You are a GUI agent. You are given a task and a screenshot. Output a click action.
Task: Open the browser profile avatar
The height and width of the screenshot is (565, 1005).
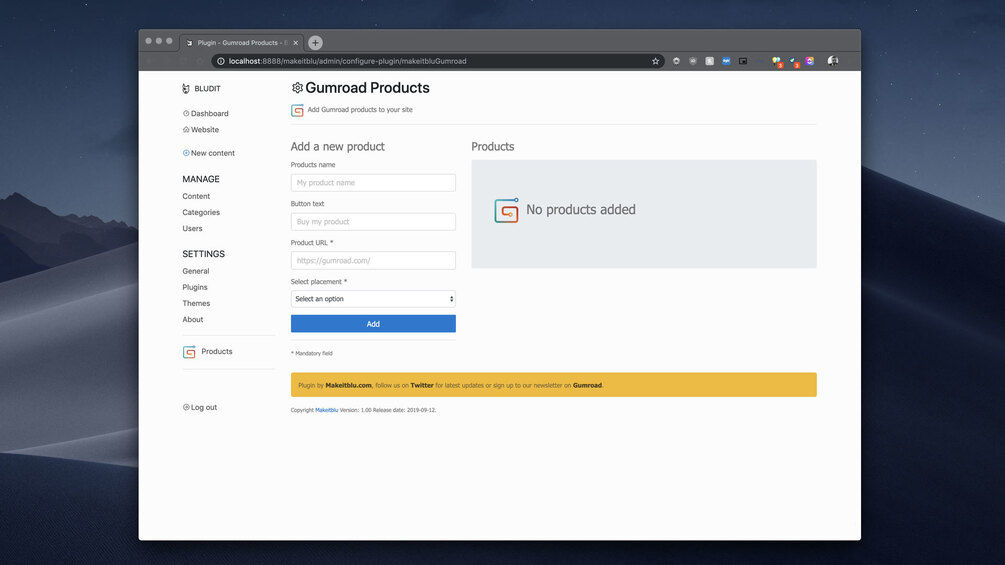point(833,61)
